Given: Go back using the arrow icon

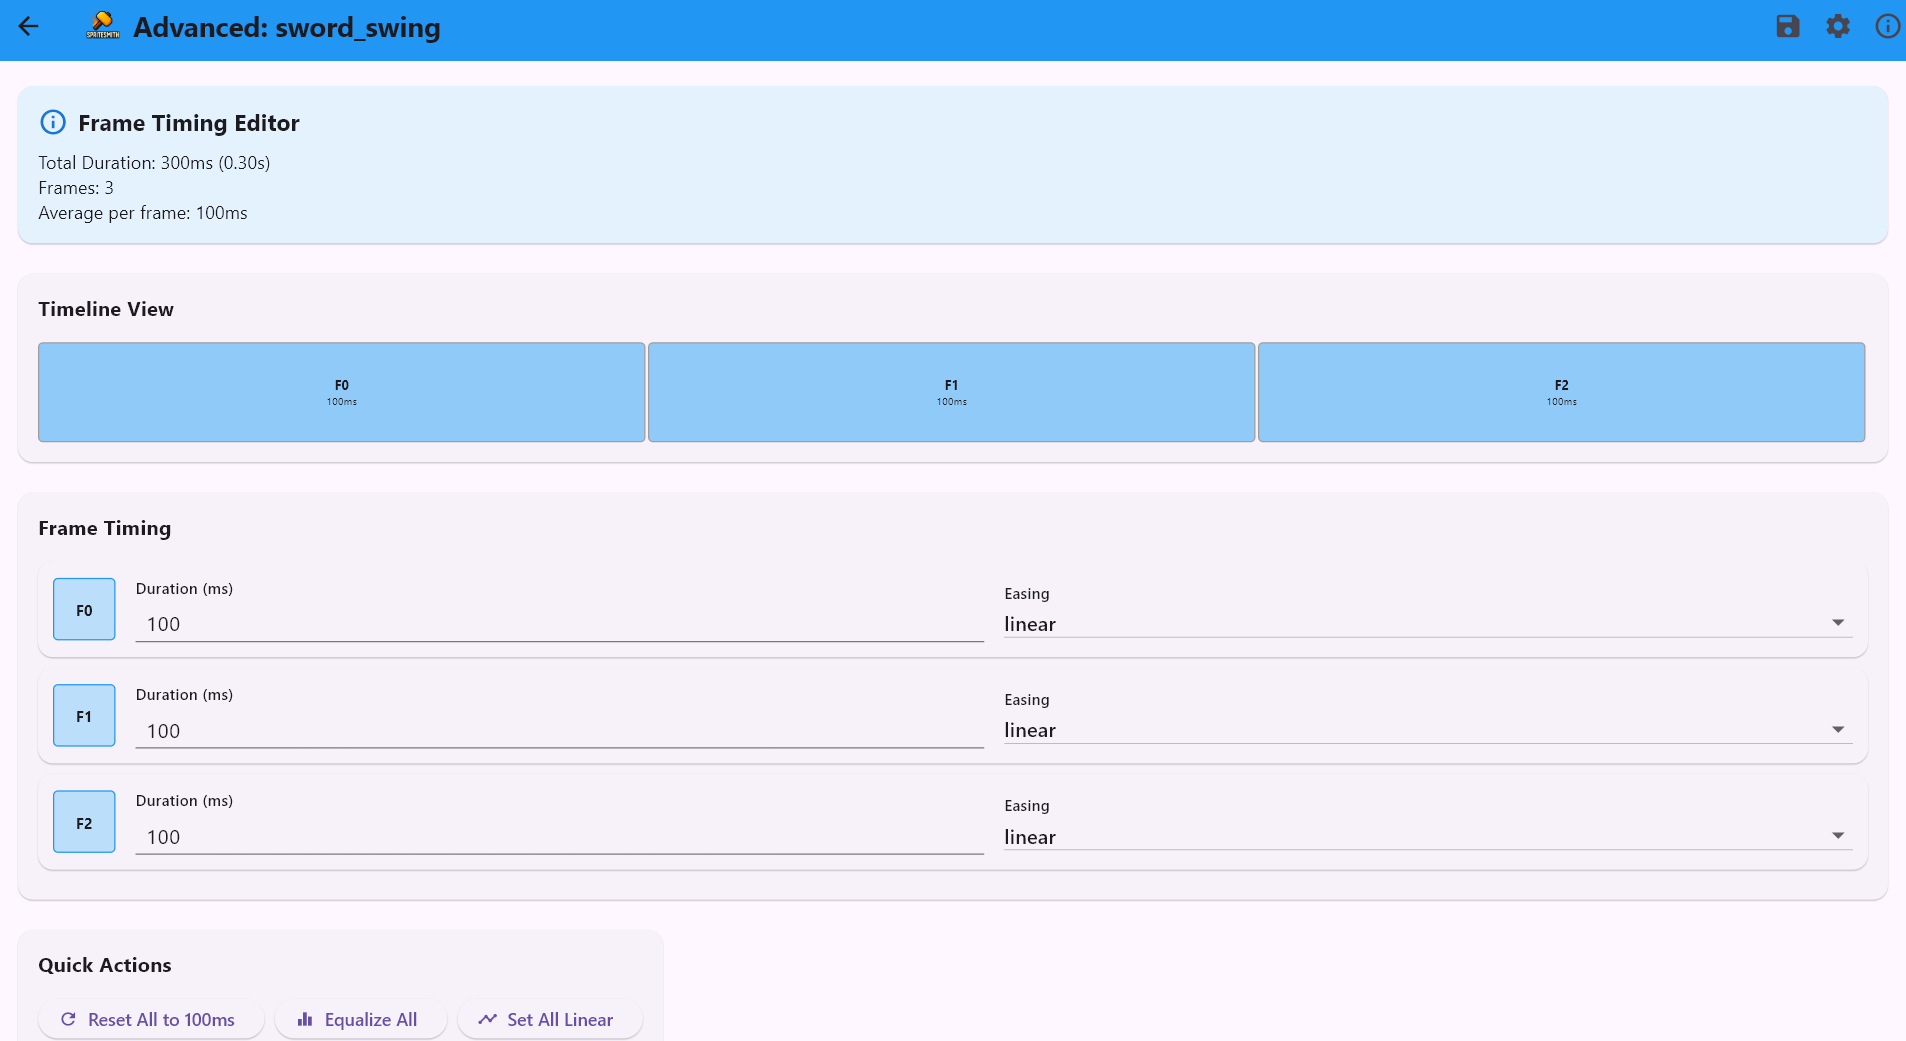Looking at the screenshot, I should click(x=28, y=27).
